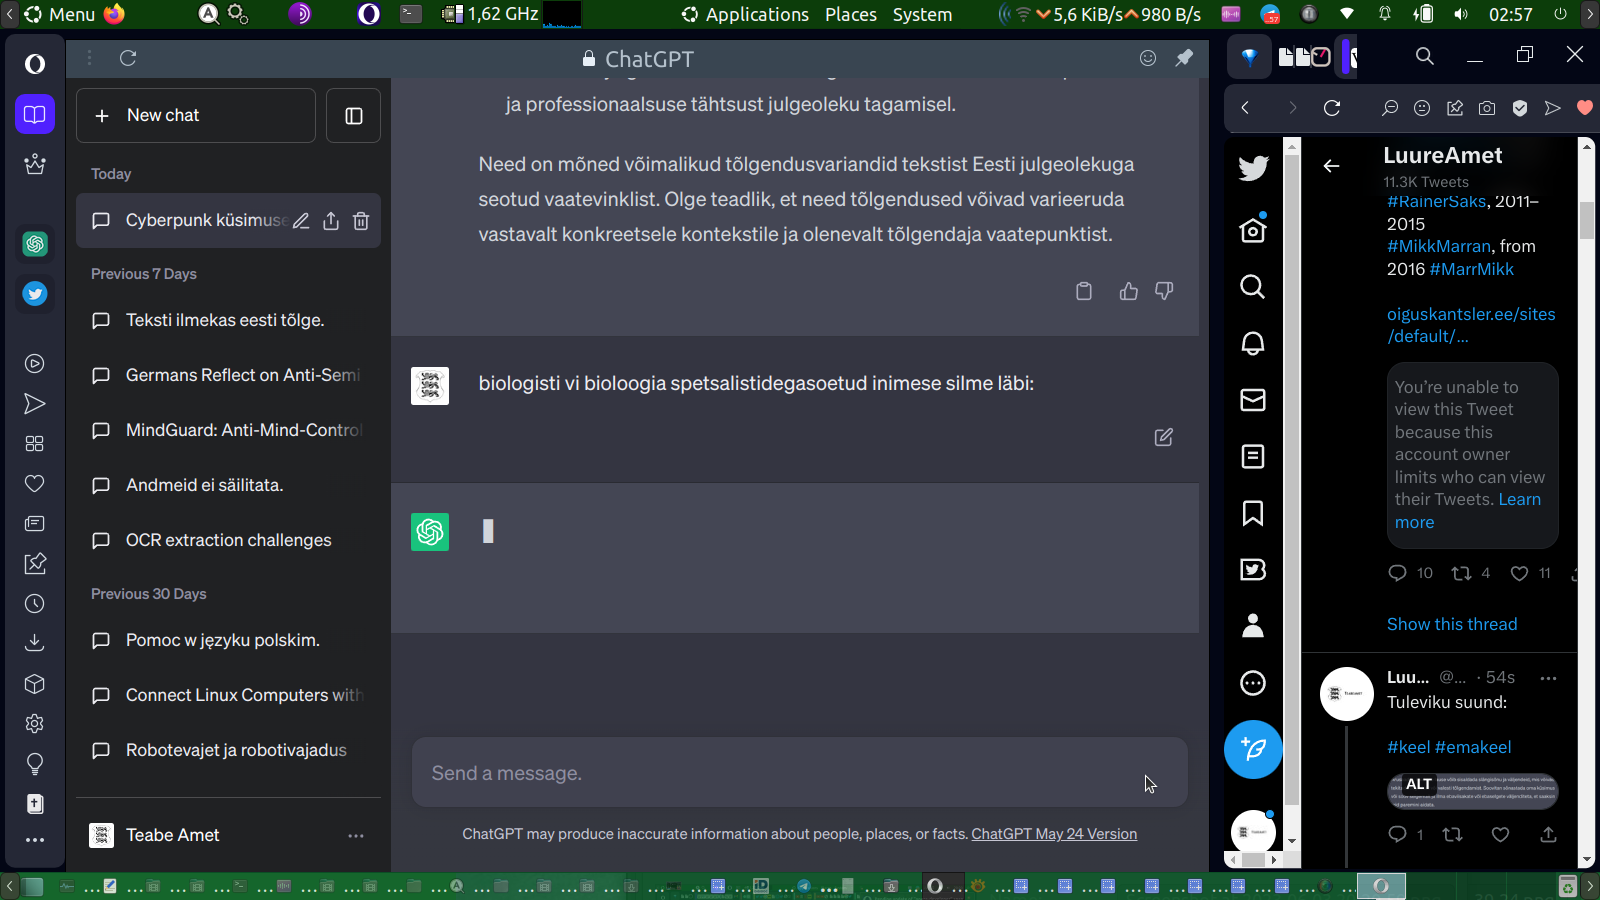
Task: Copy the ChatGPT response to clipboard
Action: [1084, 291]
